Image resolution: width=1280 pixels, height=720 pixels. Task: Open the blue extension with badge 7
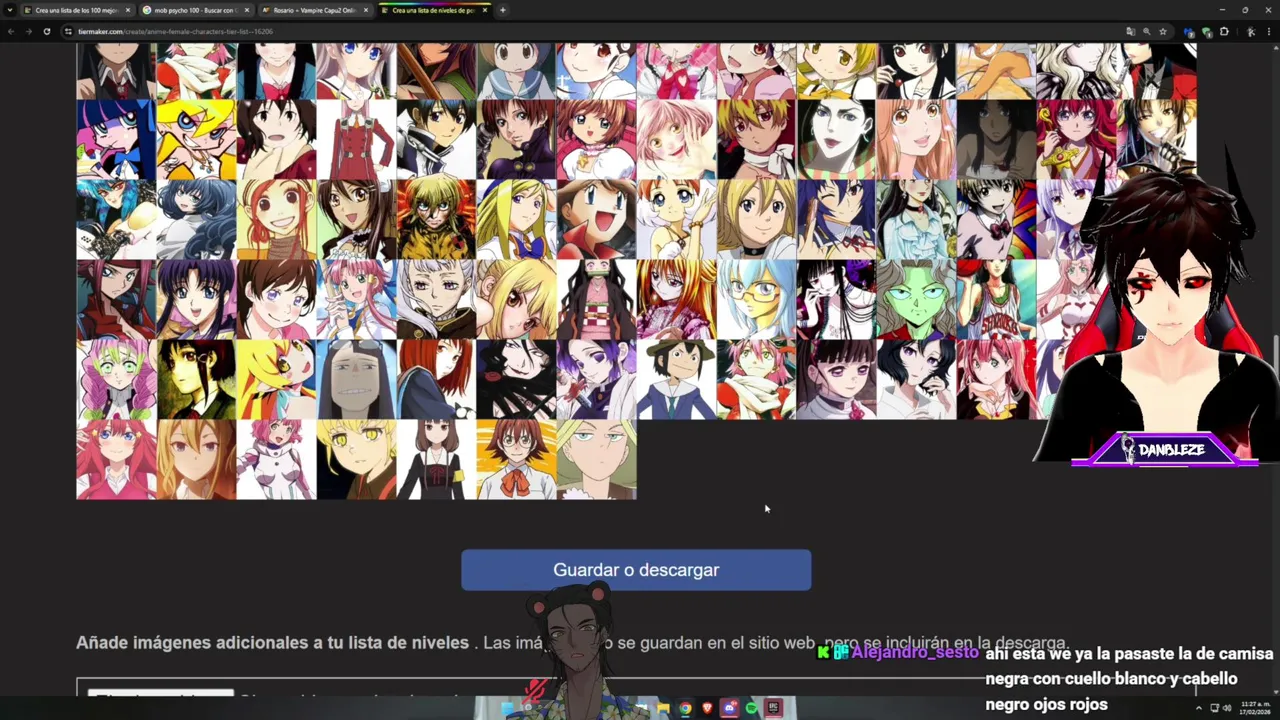1189,31
